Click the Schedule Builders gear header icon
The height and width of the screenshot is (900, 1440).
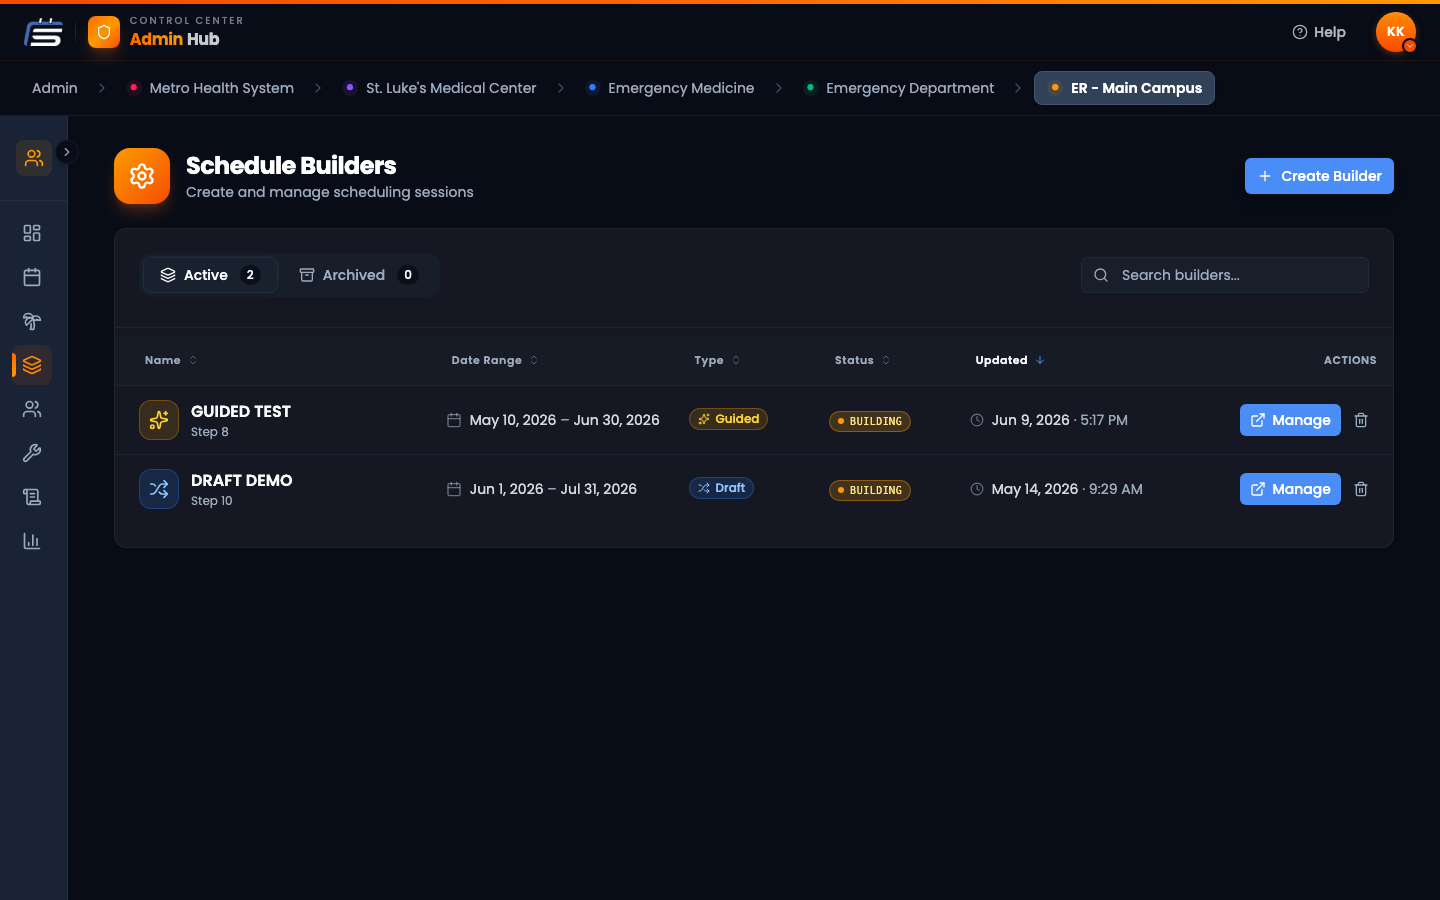[x=142, y=176]
